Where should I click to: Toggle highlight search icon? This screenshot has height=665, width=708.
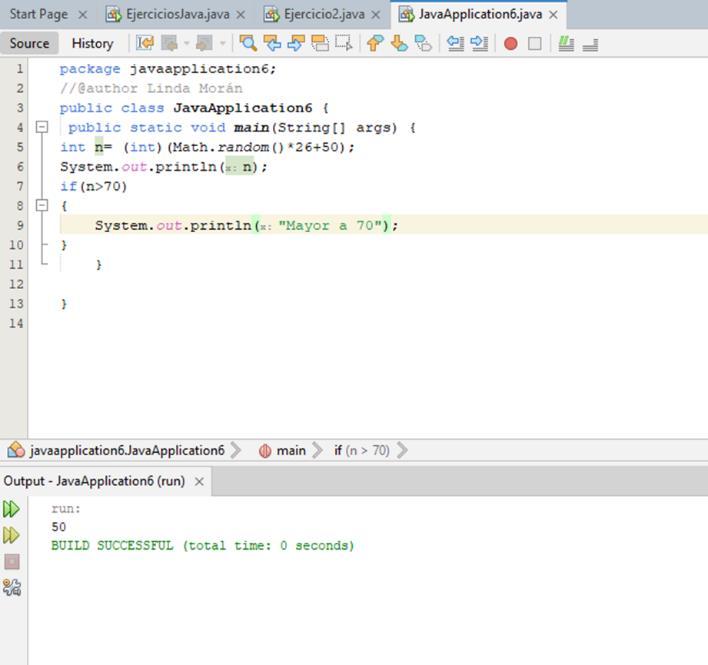tap(320, 43)
